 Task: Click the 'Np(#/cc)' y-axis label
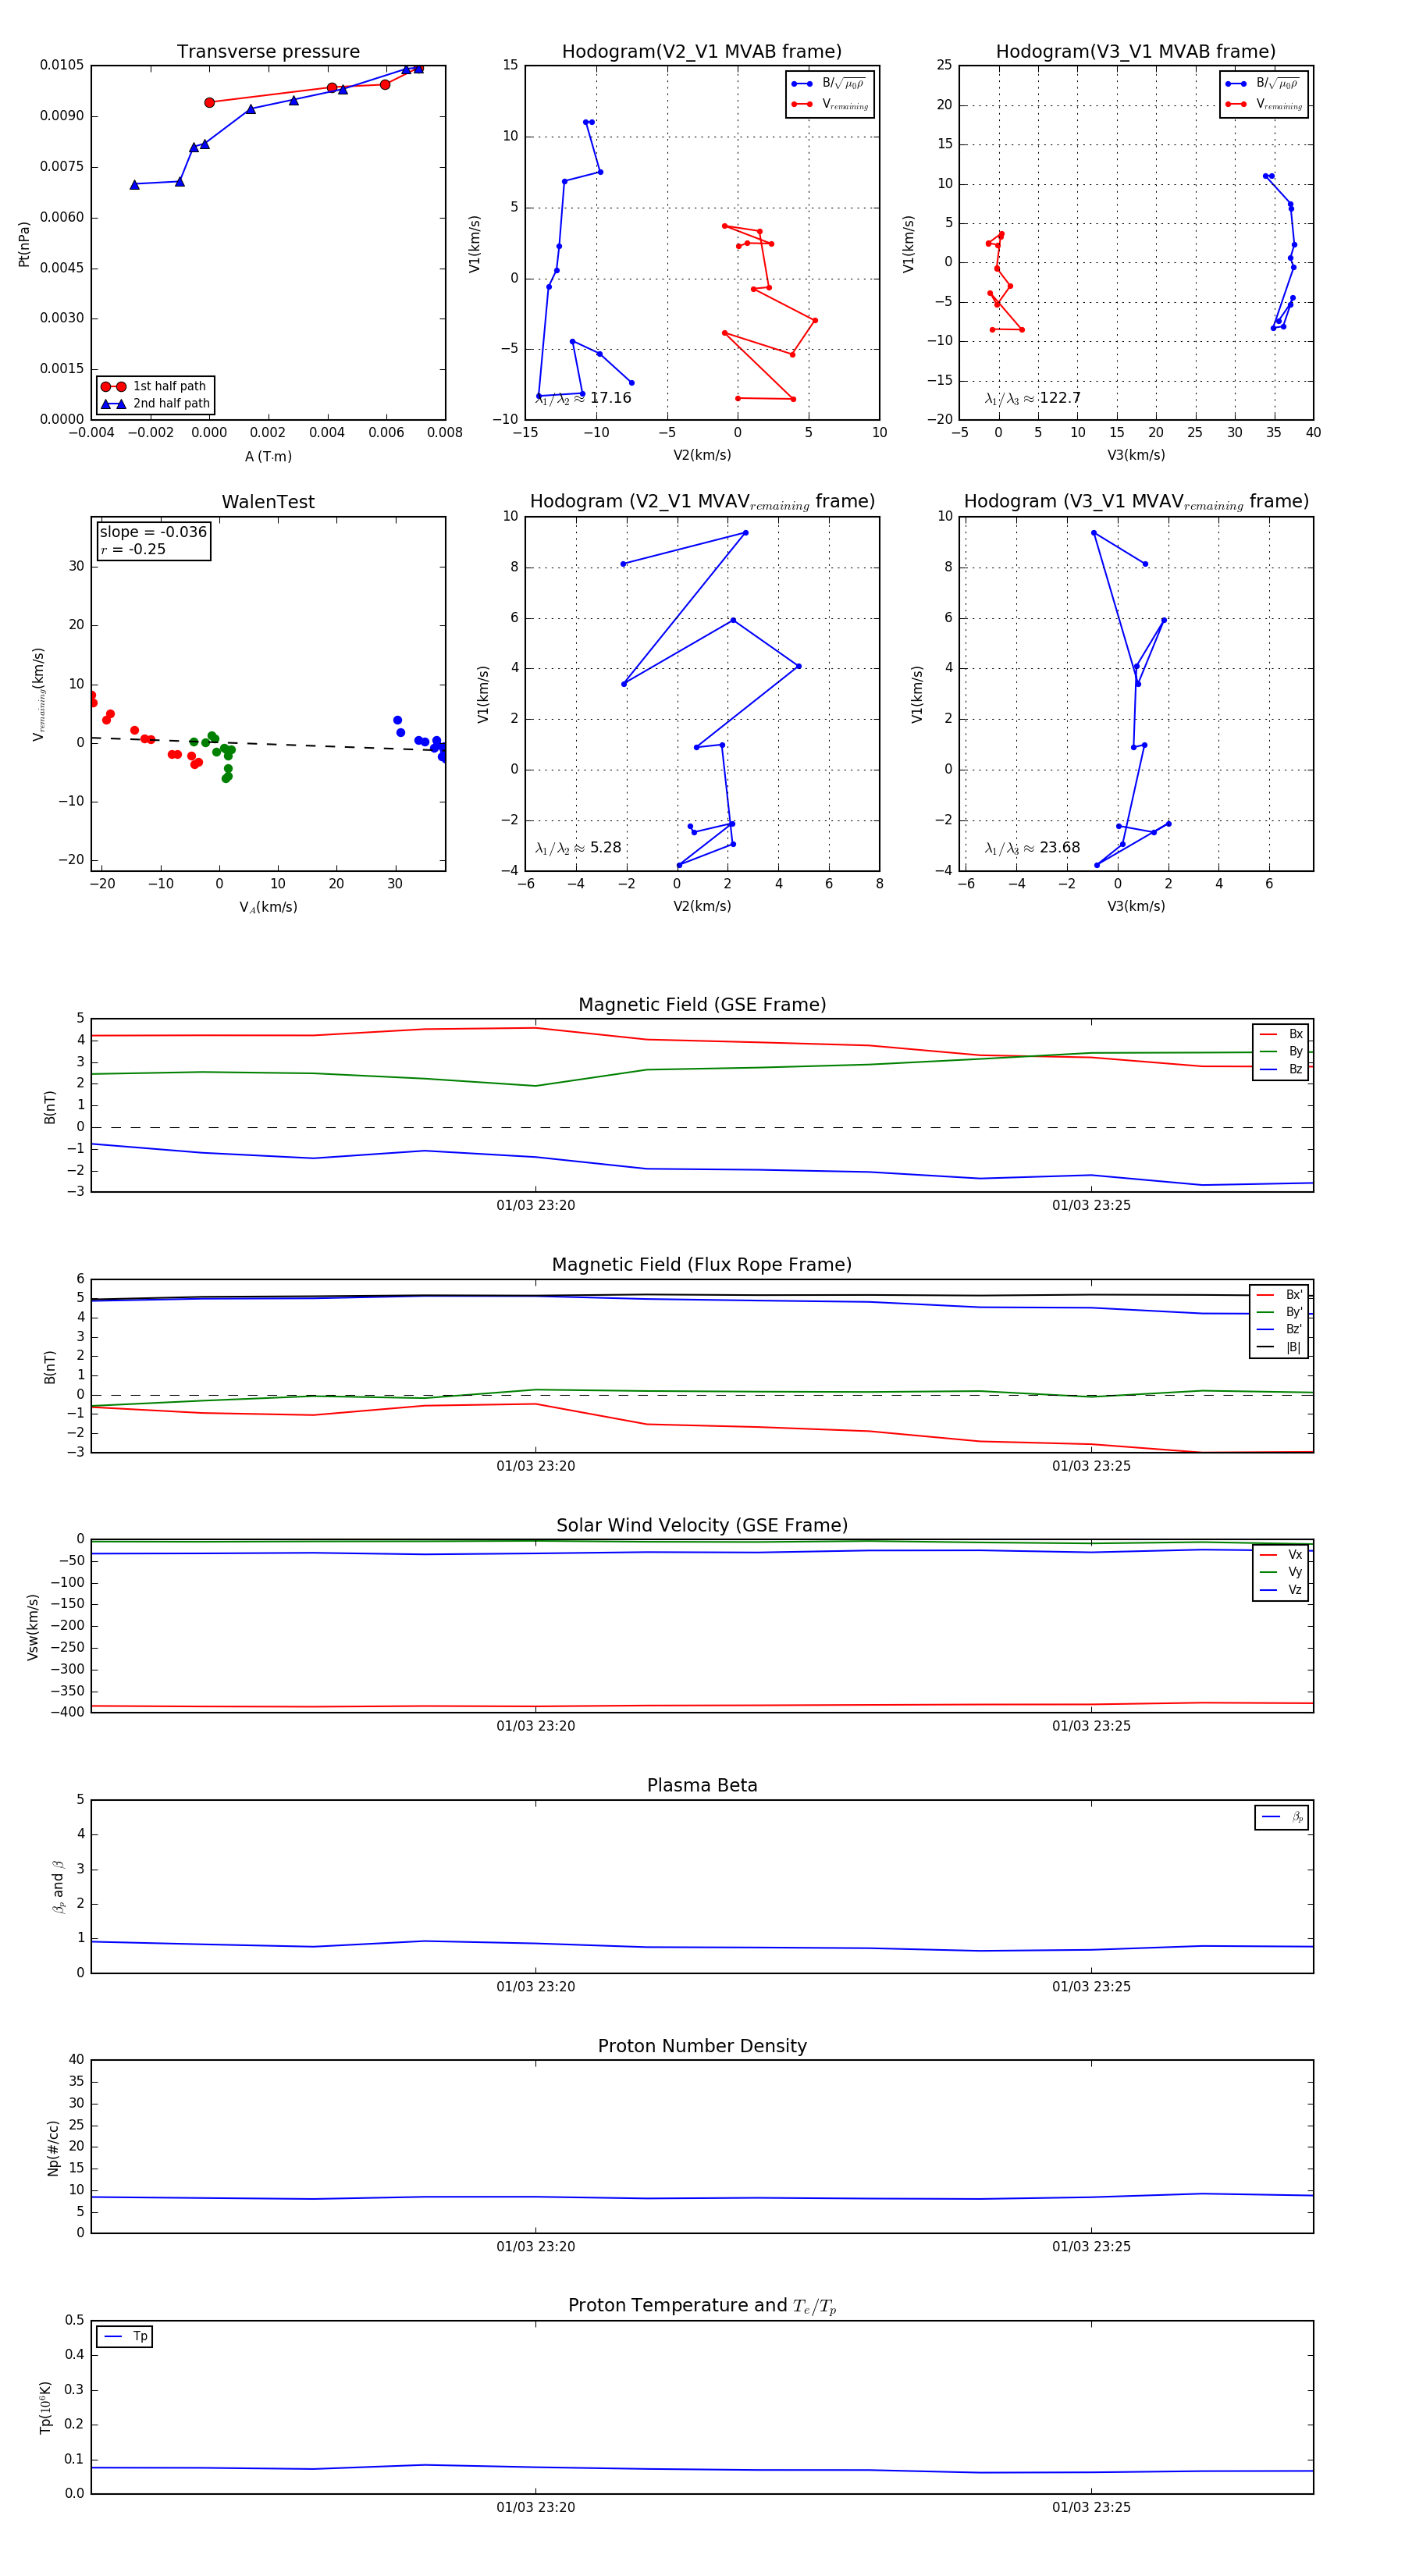(53, 2147)
